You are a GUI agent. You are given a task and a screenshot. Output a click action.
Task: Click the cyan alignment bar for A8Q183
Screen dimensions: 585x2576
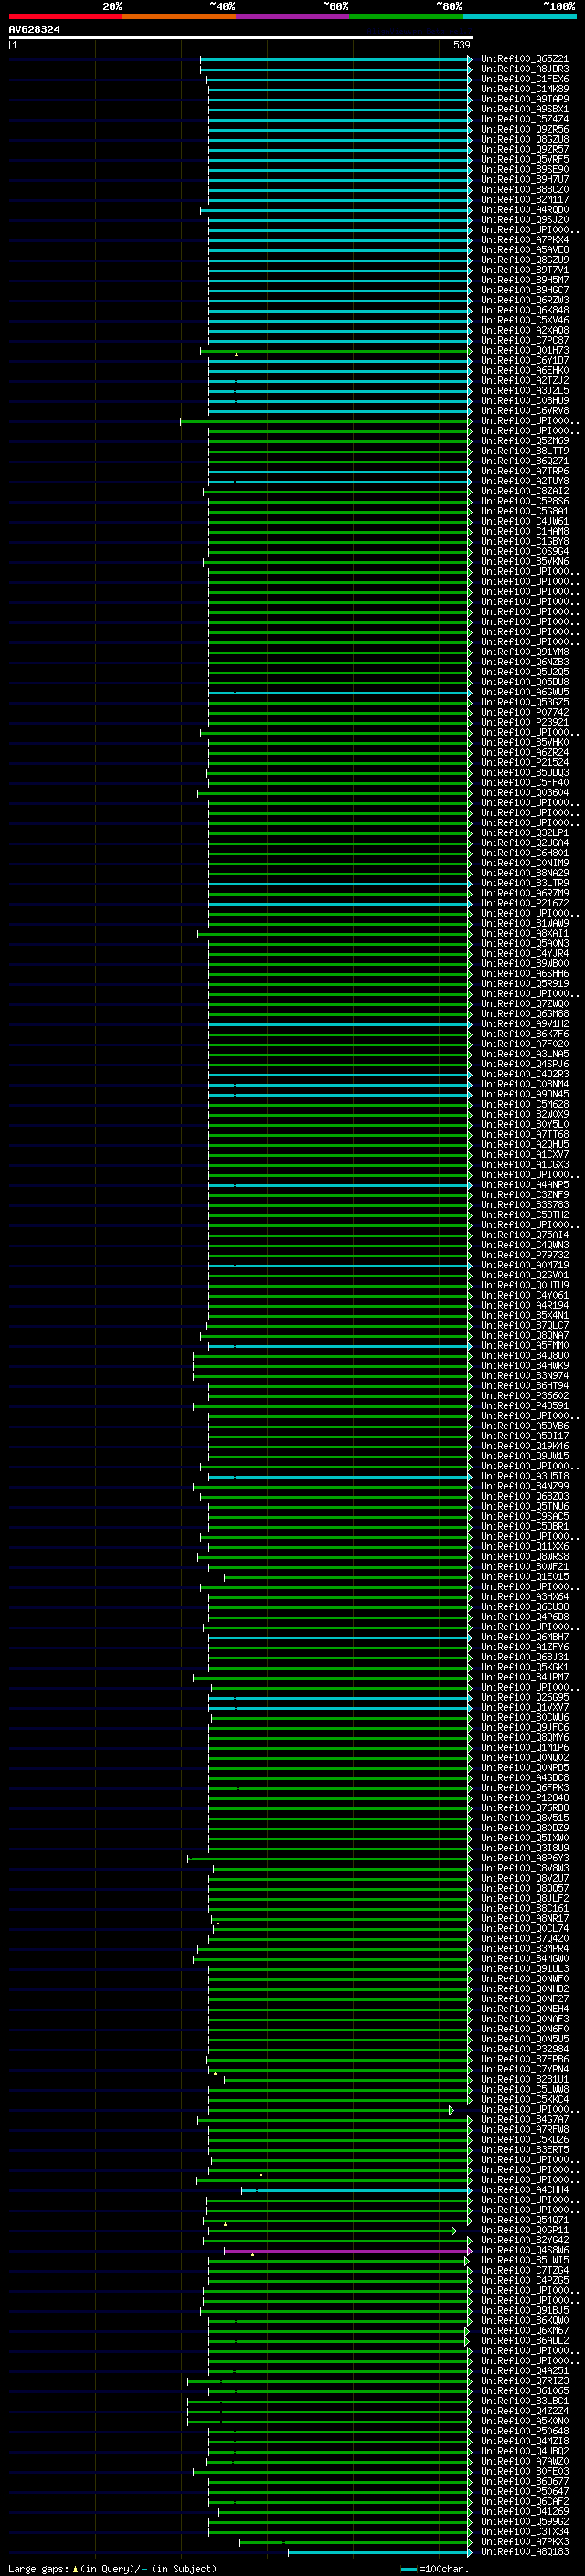[x=380, y=2552]
